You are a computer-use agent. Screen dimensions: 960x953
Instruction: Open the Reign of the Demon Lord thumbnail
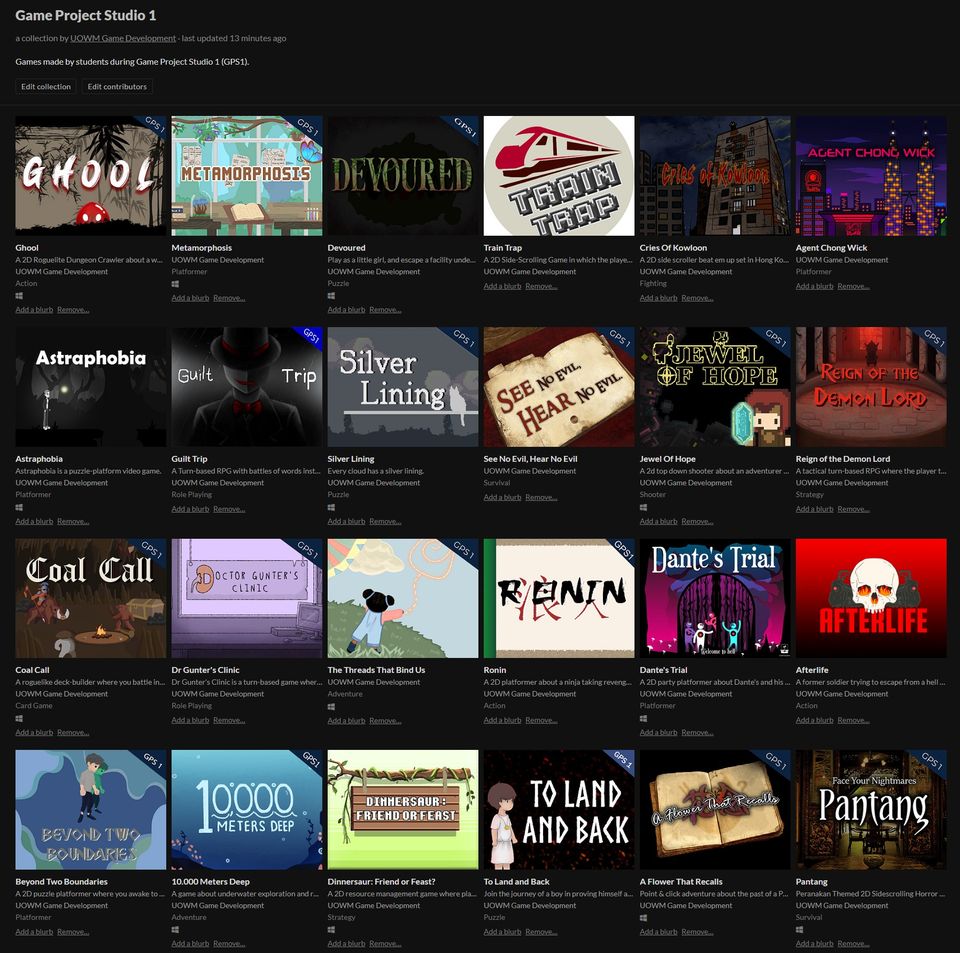(x=871, y=387)
